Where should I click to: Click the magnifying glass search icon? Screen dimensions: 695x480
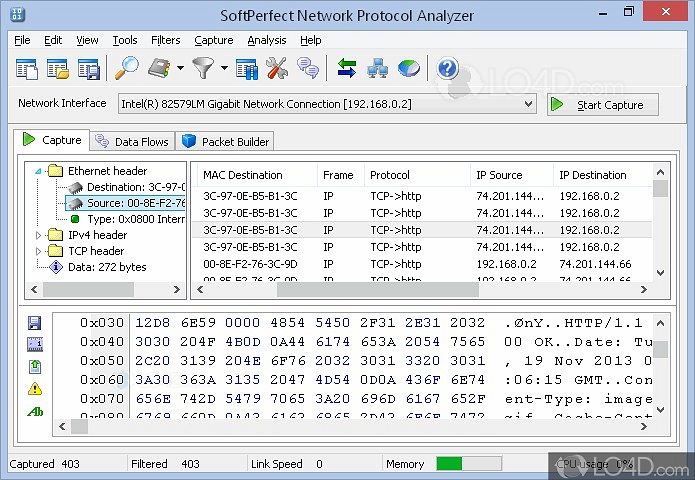point(126,69)
